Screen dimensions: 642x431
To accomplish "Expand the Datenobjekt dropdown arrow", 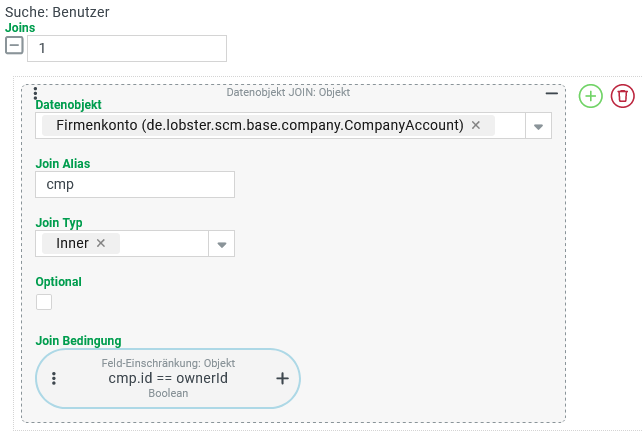I will click(x=538, y=126).
